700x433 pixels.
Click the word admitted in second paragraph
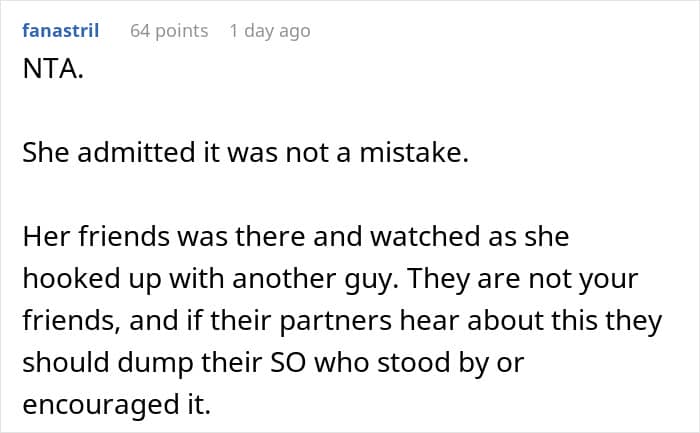[136, 152]
